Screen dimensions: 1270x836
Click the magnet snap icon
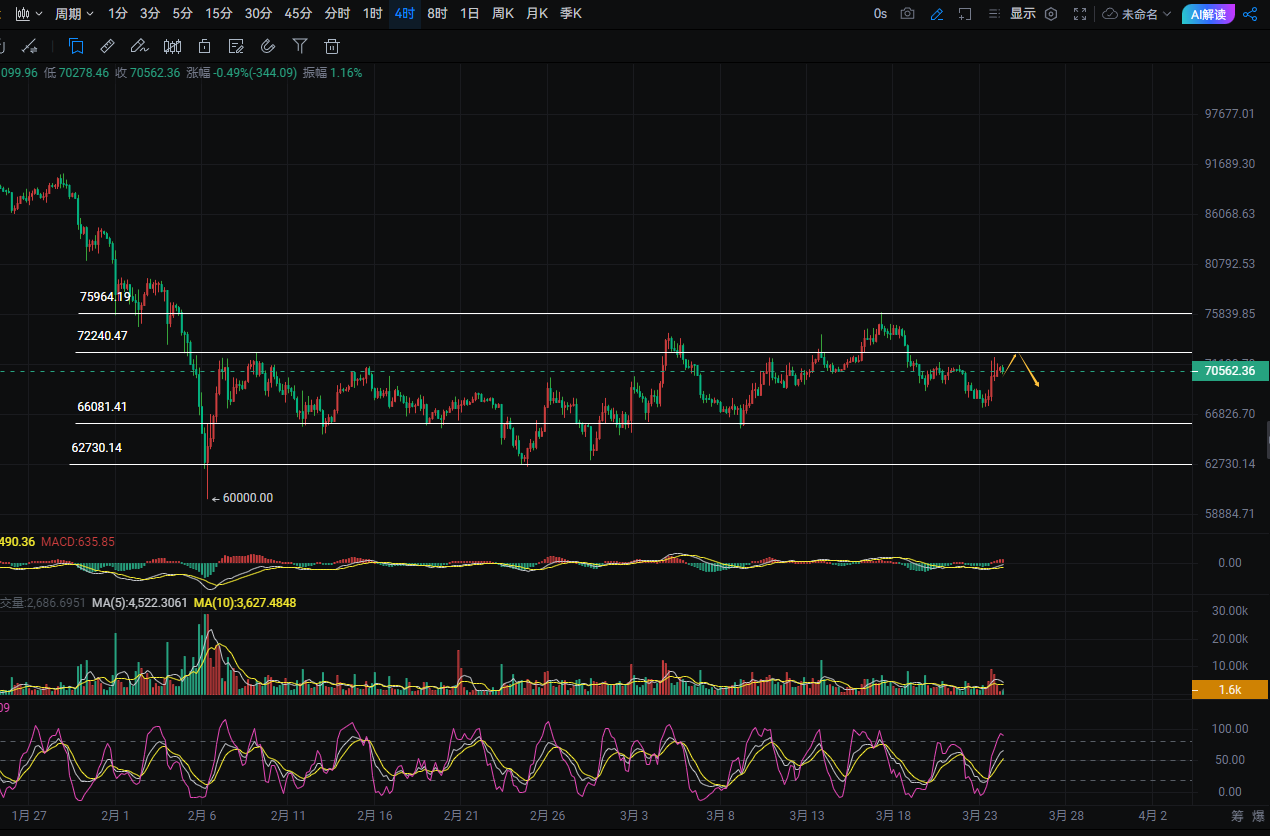click(x=267, y=46)
